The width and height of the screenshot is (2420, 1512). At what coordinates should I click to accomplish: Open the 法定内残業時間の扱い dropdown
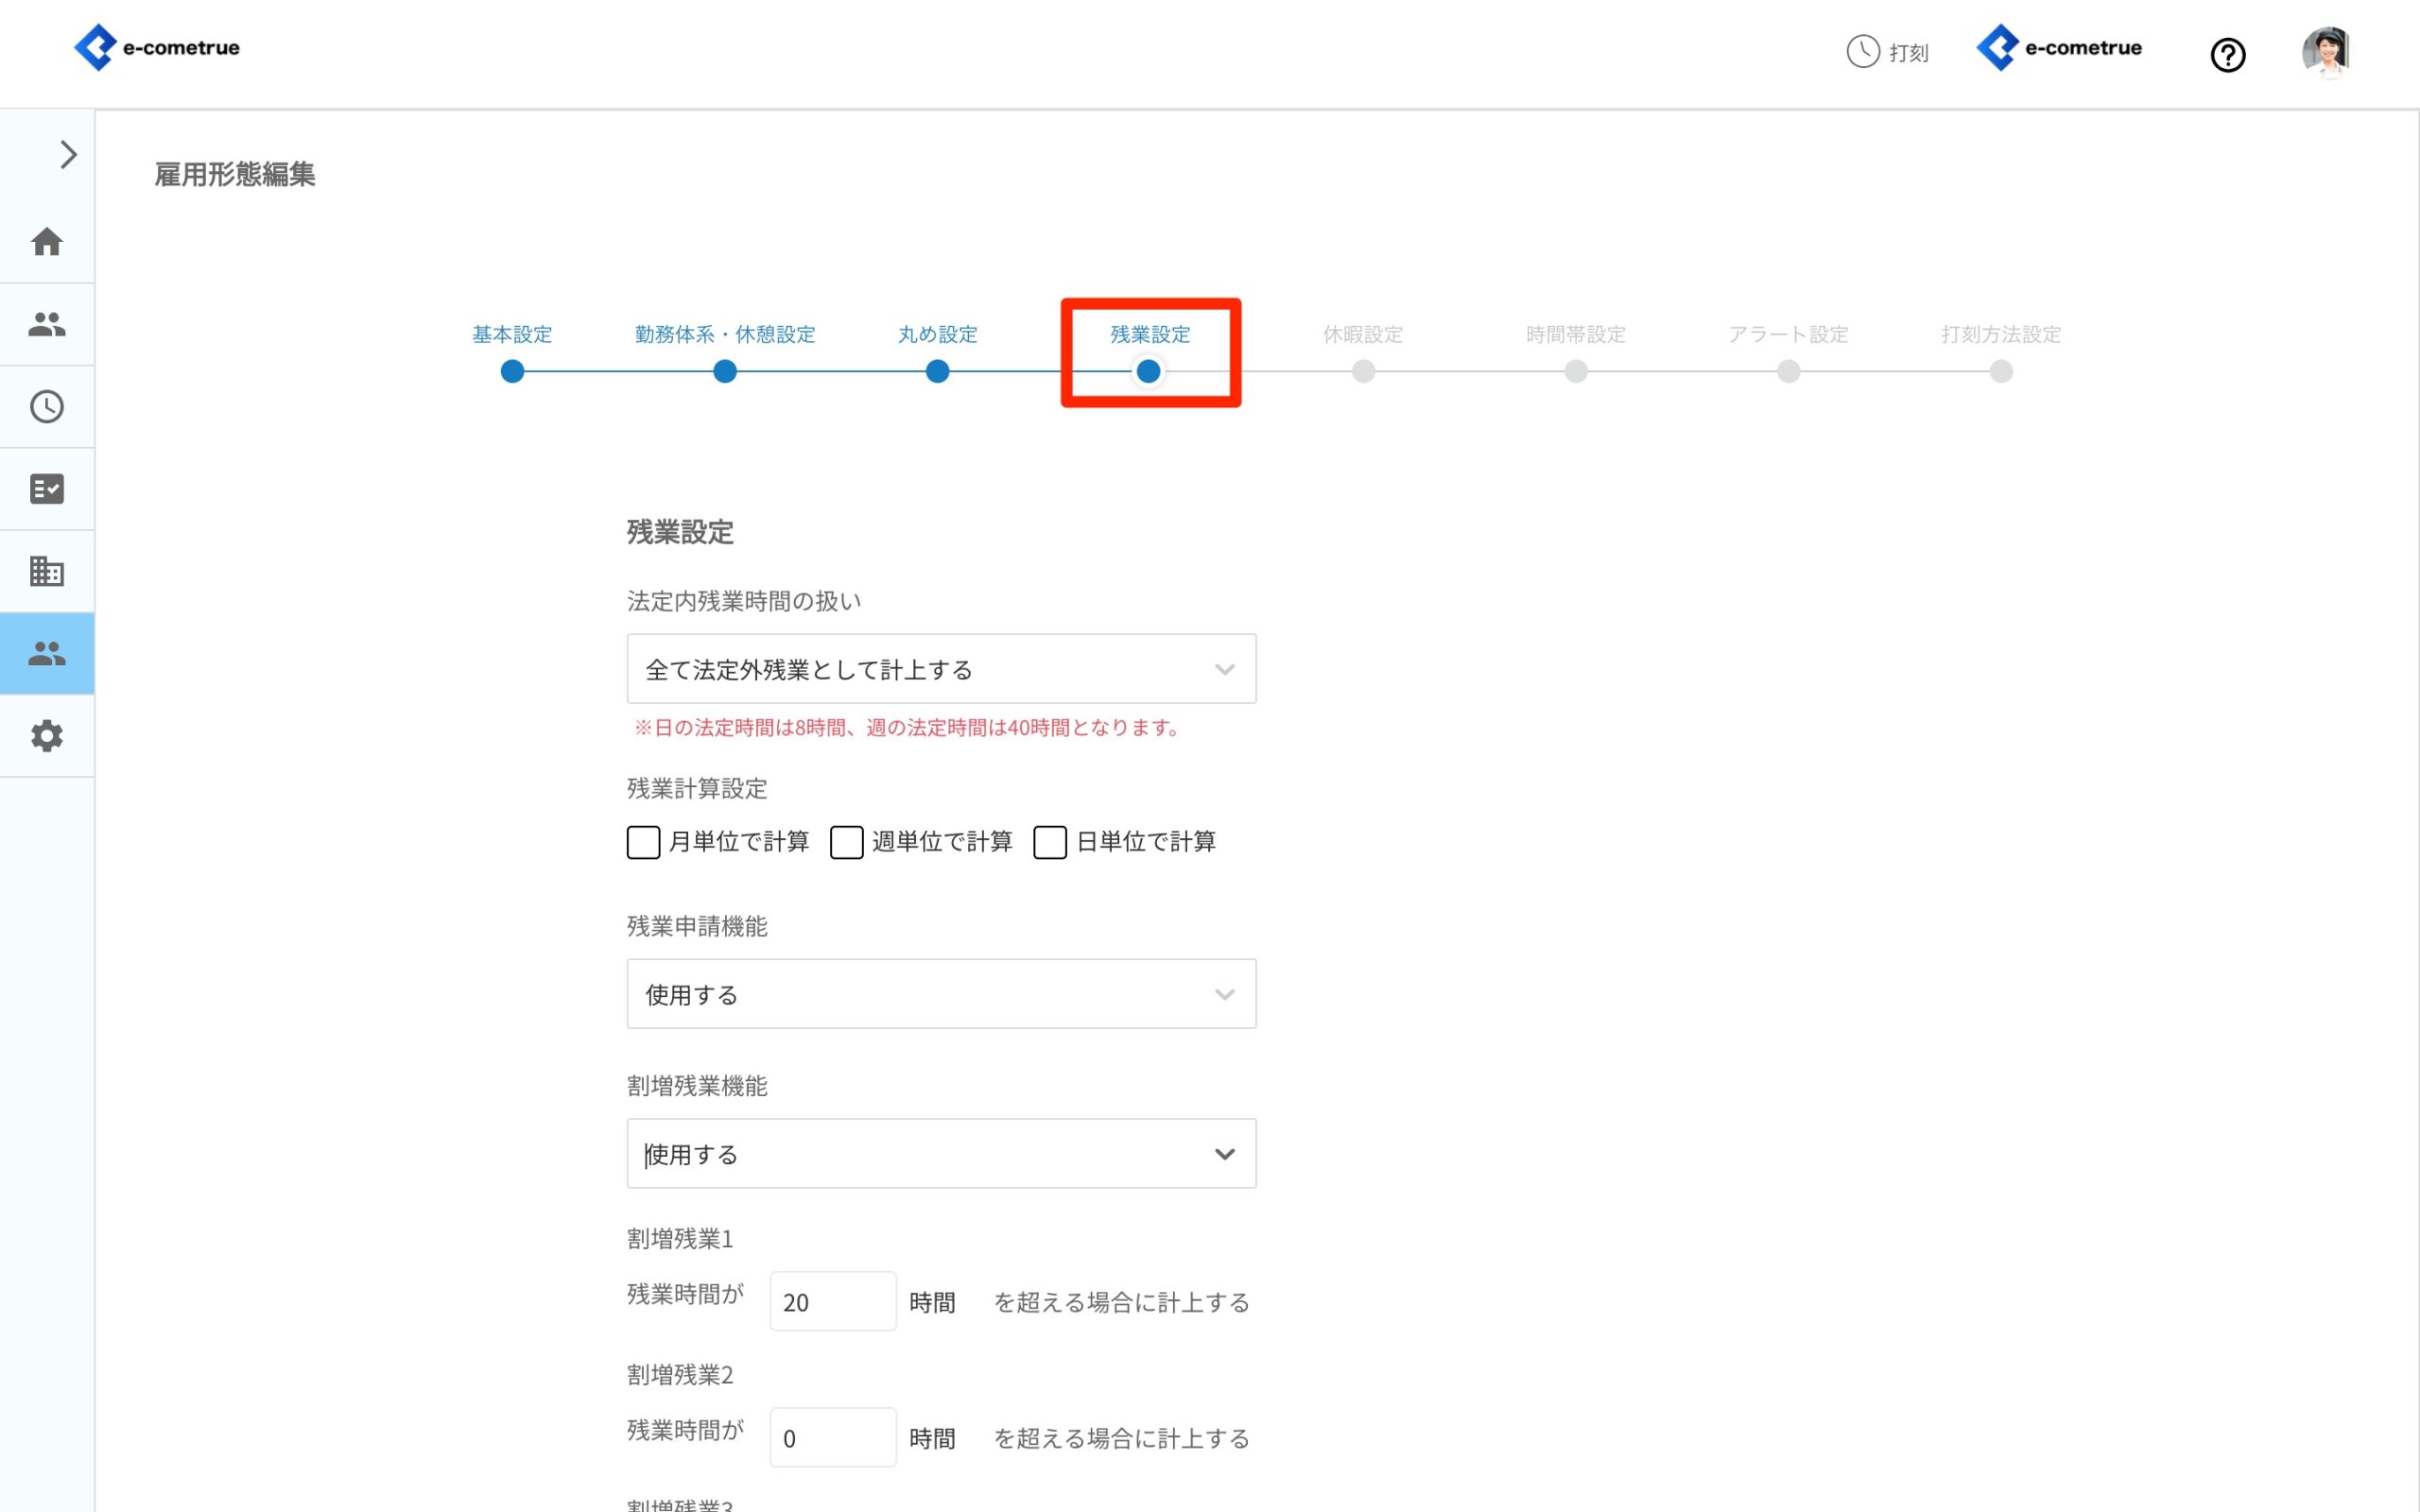[x=940, y=669]
